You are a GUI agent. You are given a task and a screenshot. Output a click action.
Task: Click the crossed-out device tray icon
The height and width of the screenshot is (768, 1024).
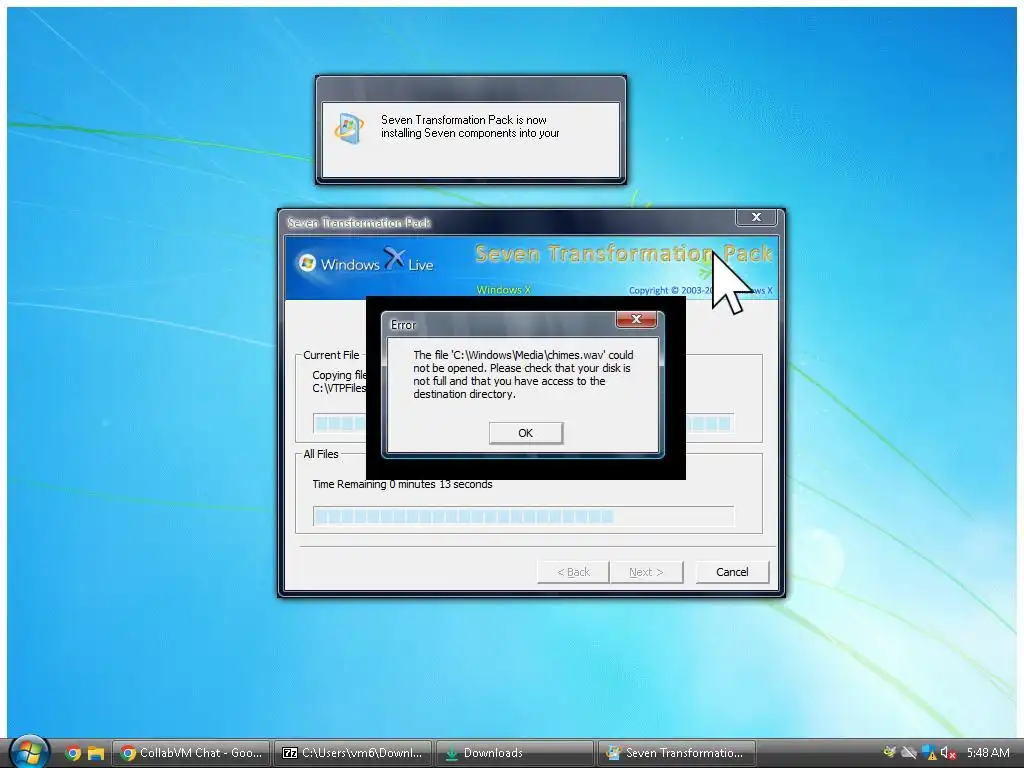coord(909,753)
